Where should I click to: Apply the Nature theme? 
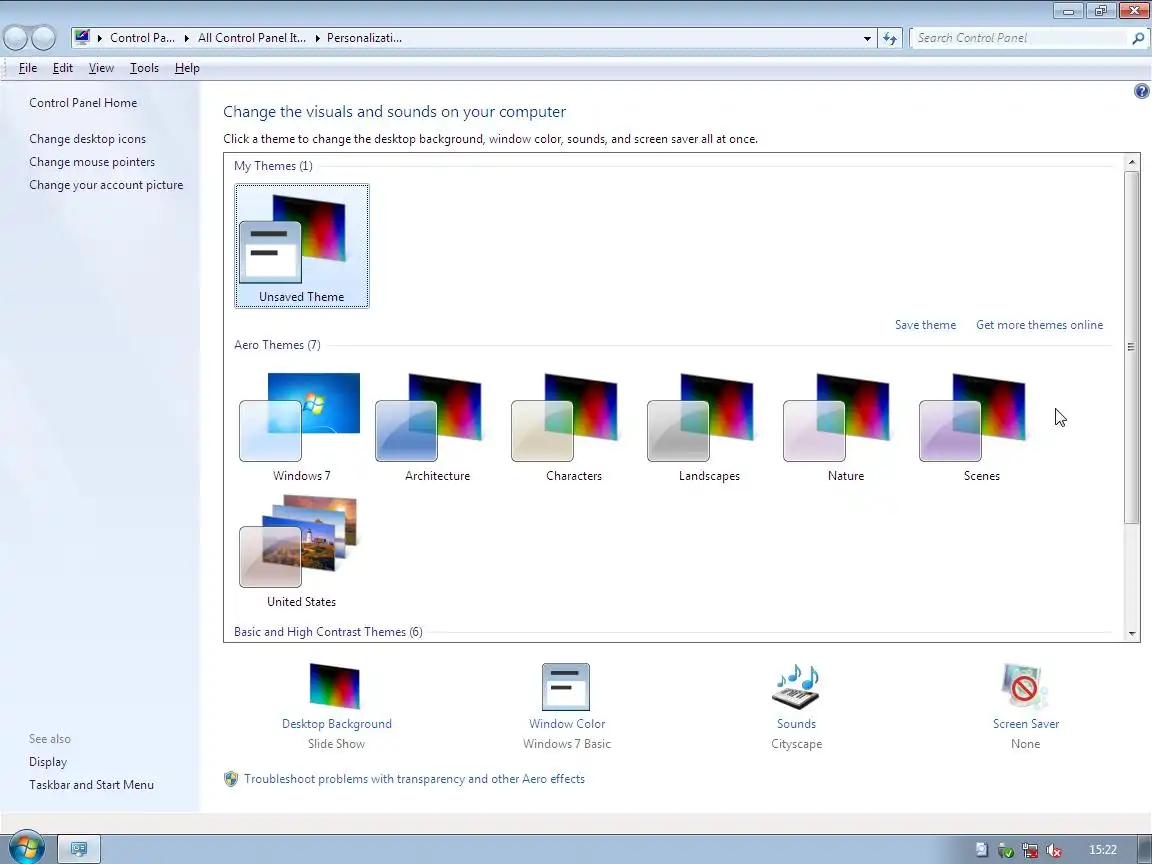845,427
